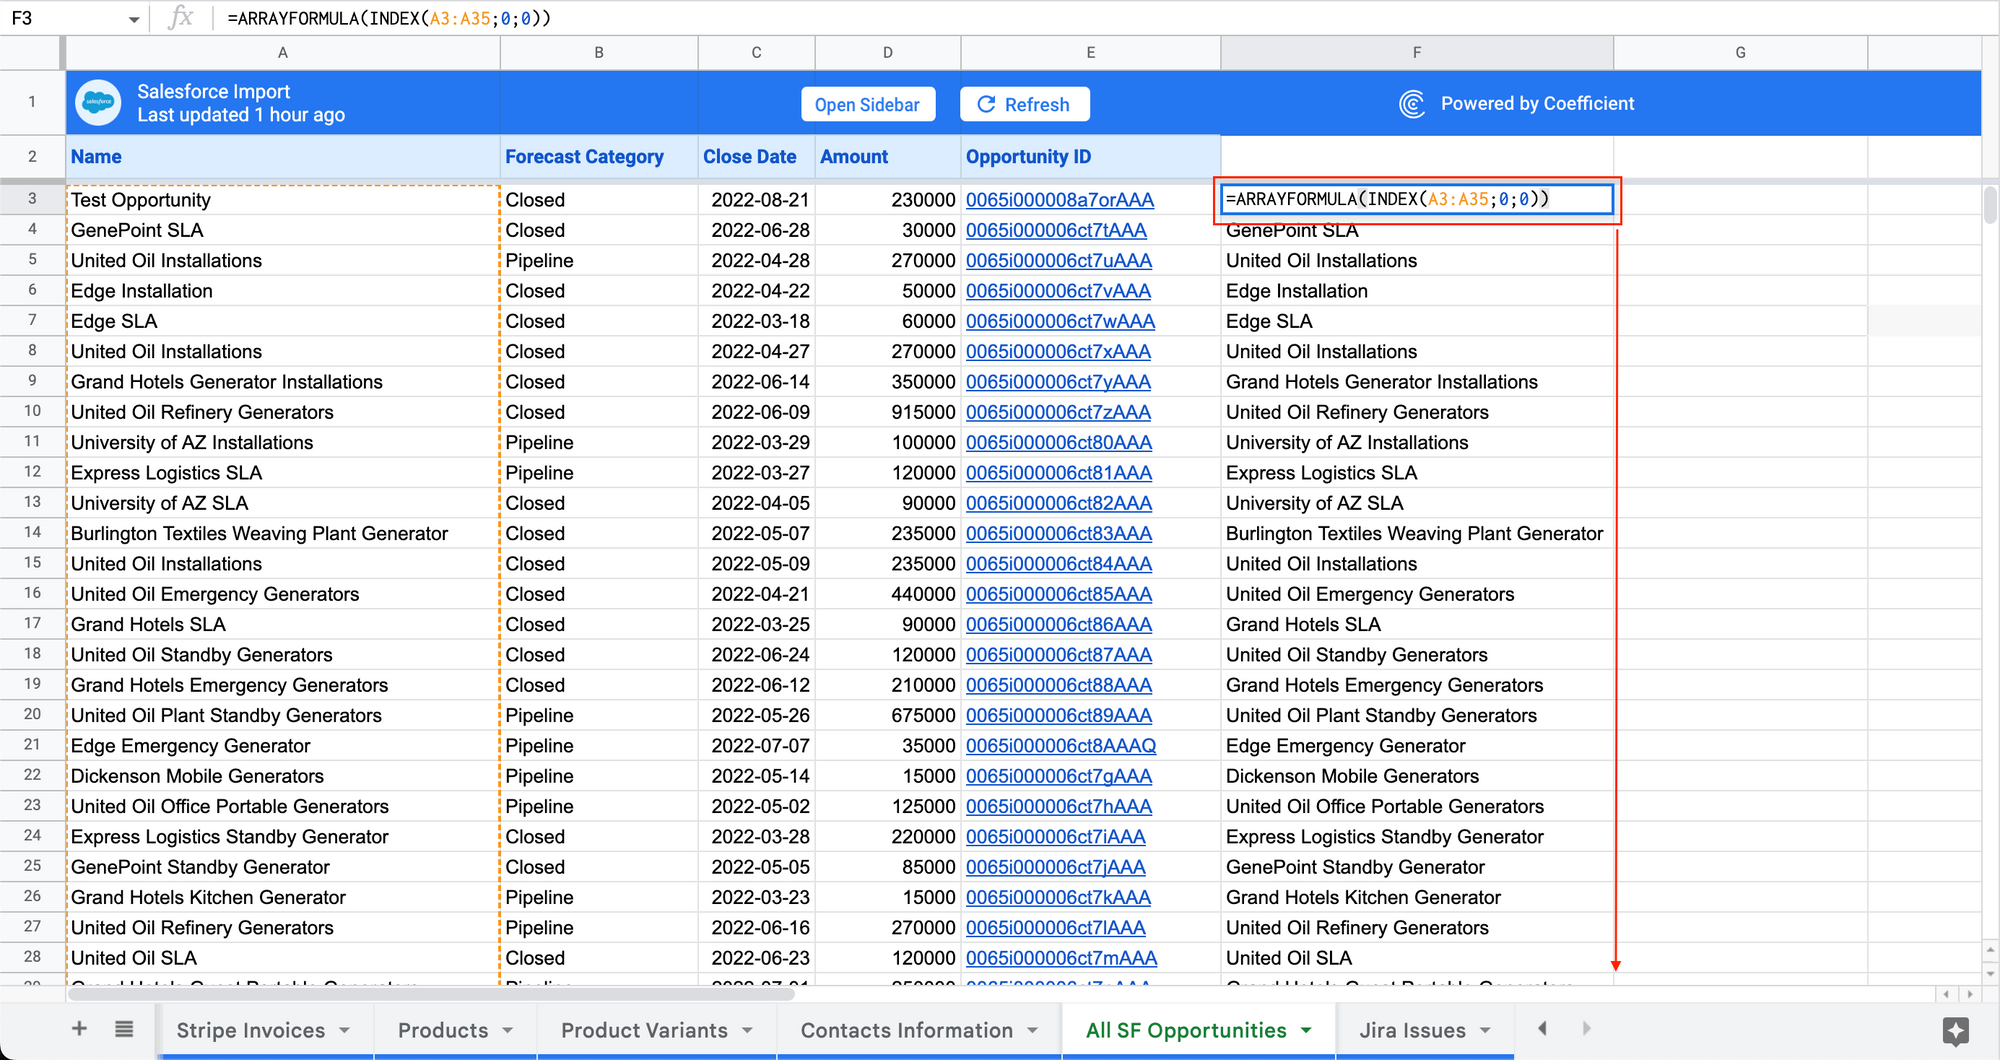Click Burlington Textiles Weaving Plant Generator in column A
Screen dimensions: 2000x1060
283,533
